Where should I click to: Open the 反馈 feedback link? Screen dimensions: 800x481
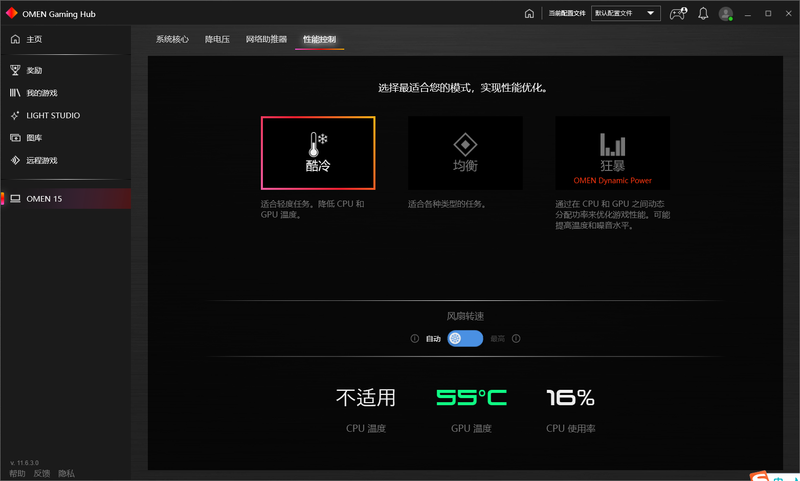[42, 474]
